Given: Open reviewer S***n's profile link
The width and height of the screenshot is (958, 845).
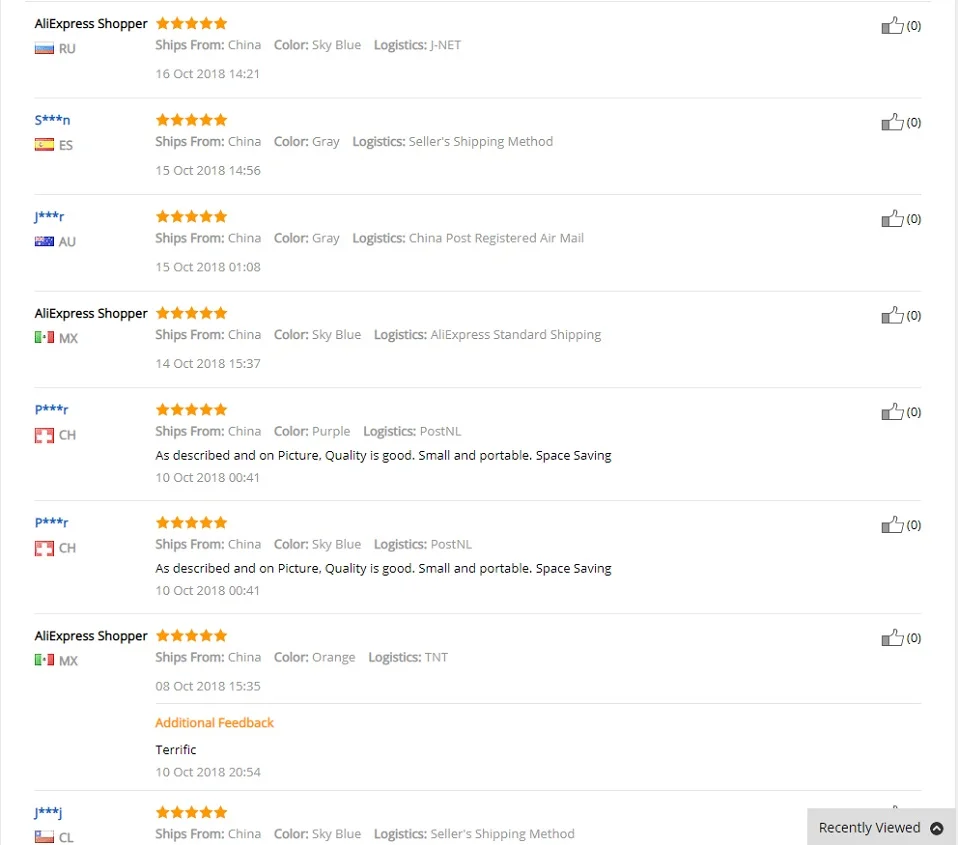Looking at the screenshot, I should pos(52,120).
